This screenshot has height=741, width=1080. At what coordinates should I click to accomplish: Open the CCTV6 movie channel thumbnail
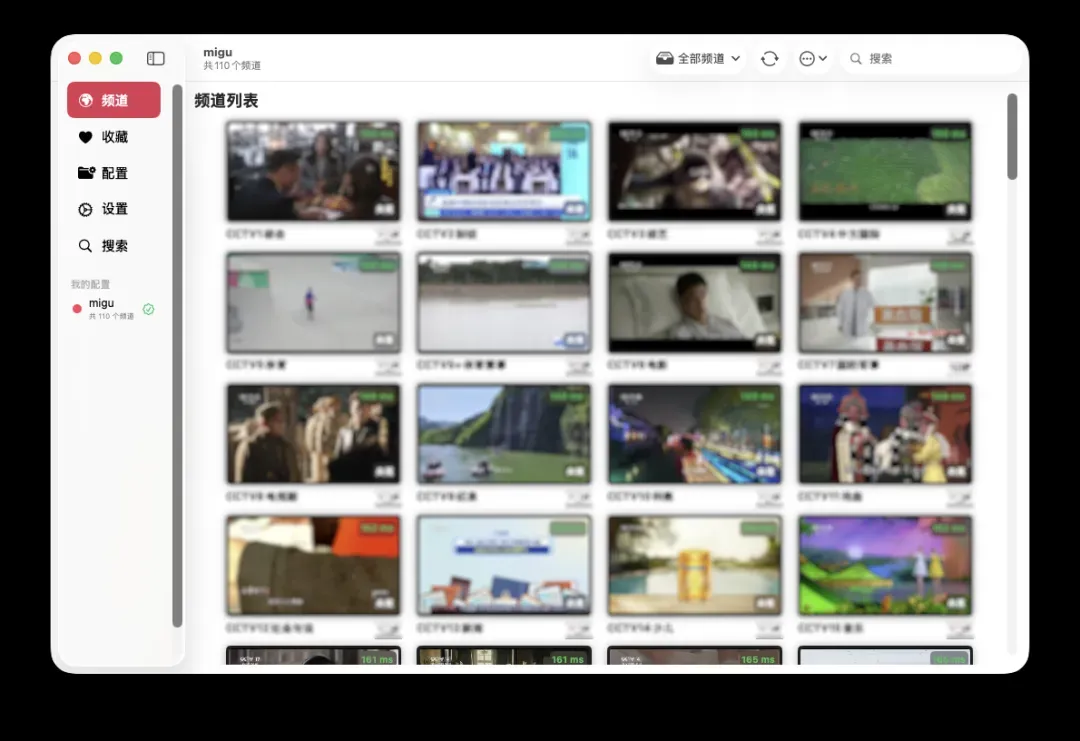point(694,302)
